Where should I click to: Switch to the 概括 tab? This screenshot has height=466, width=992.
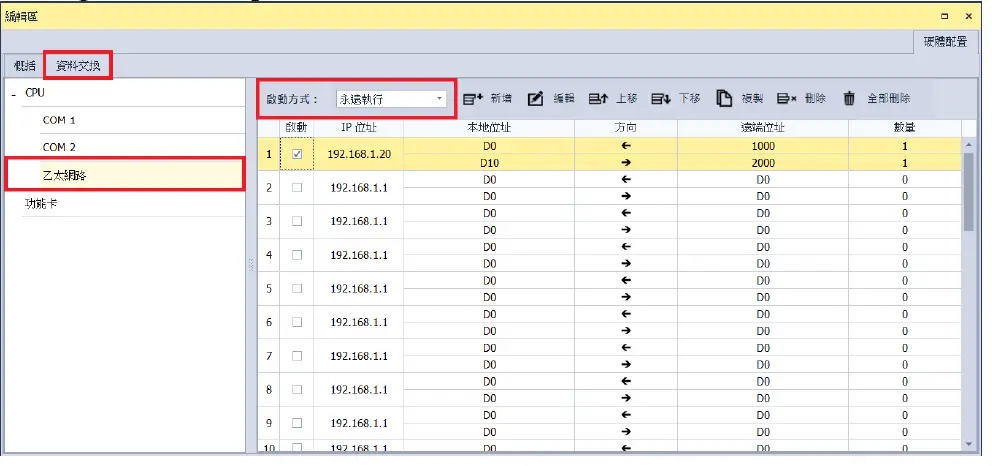pyautogui.click(x=24, y=66)
